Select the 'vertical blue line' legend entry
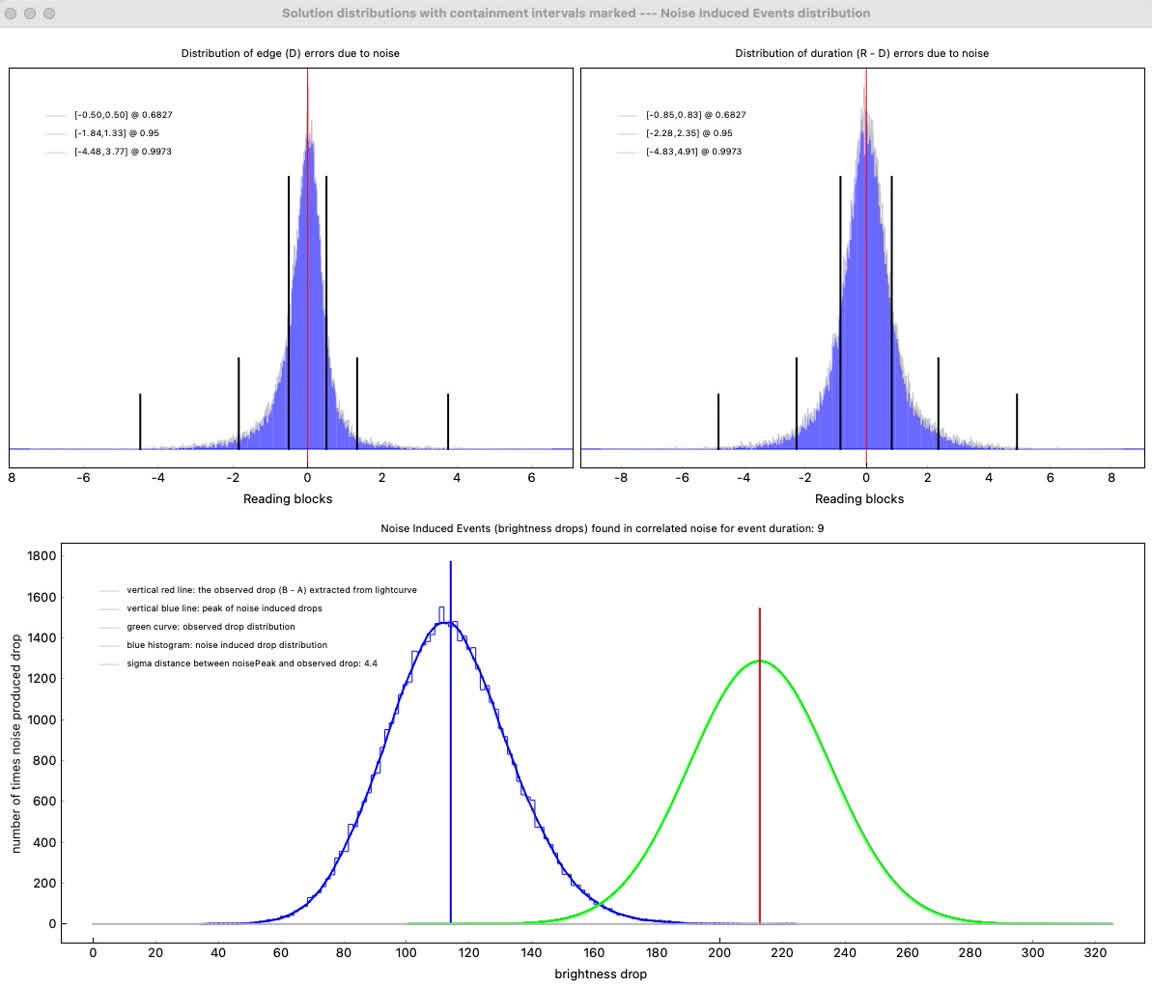 (x=224, y=608)
